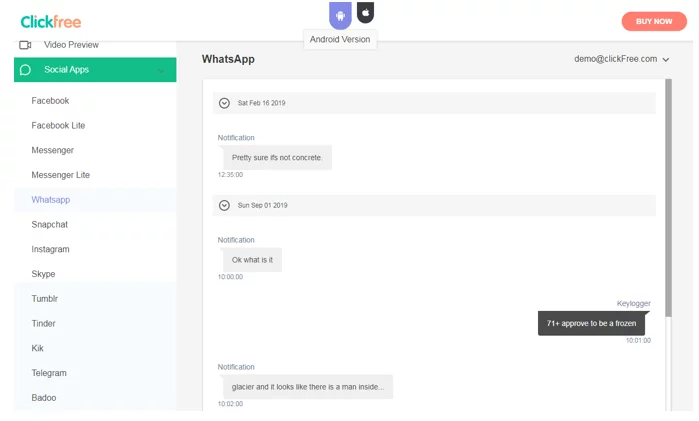Screen dimensions: 699x421
Task: Select Social Apps menu header
Action: tap(95, 70)
